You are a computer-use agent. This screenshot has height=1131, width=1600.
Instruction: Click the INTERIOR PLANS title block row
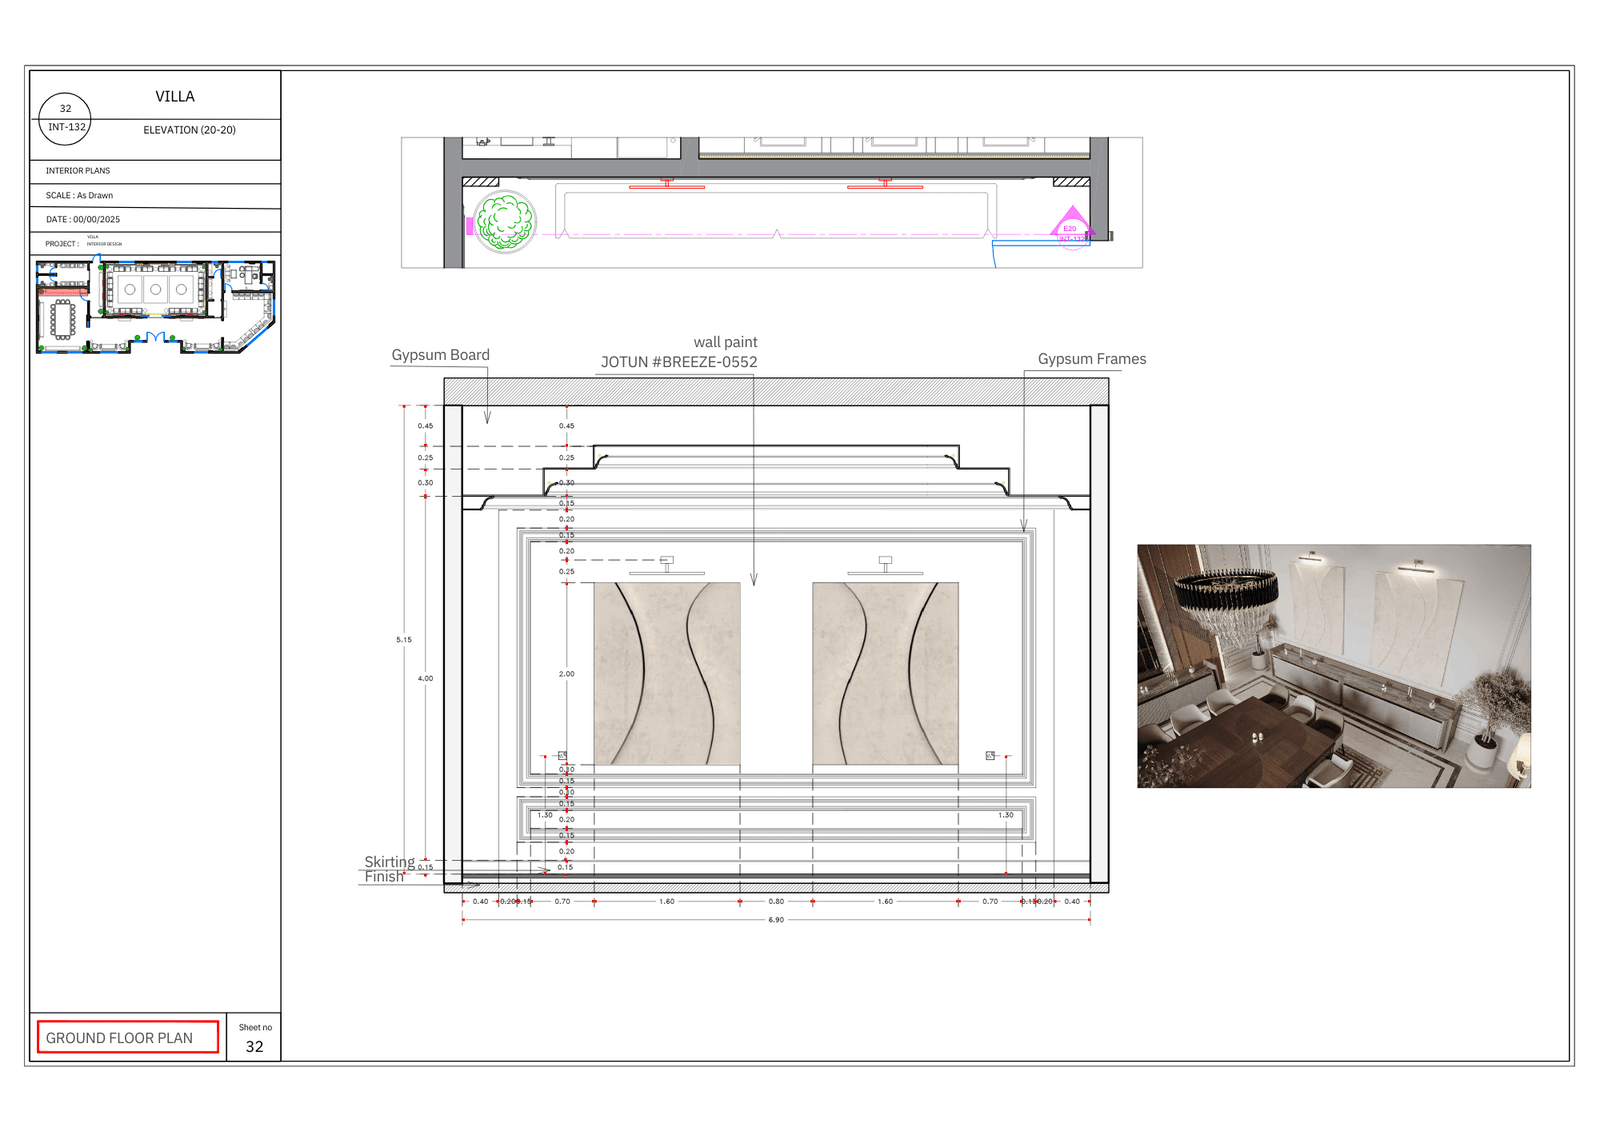tap(80, 170)
